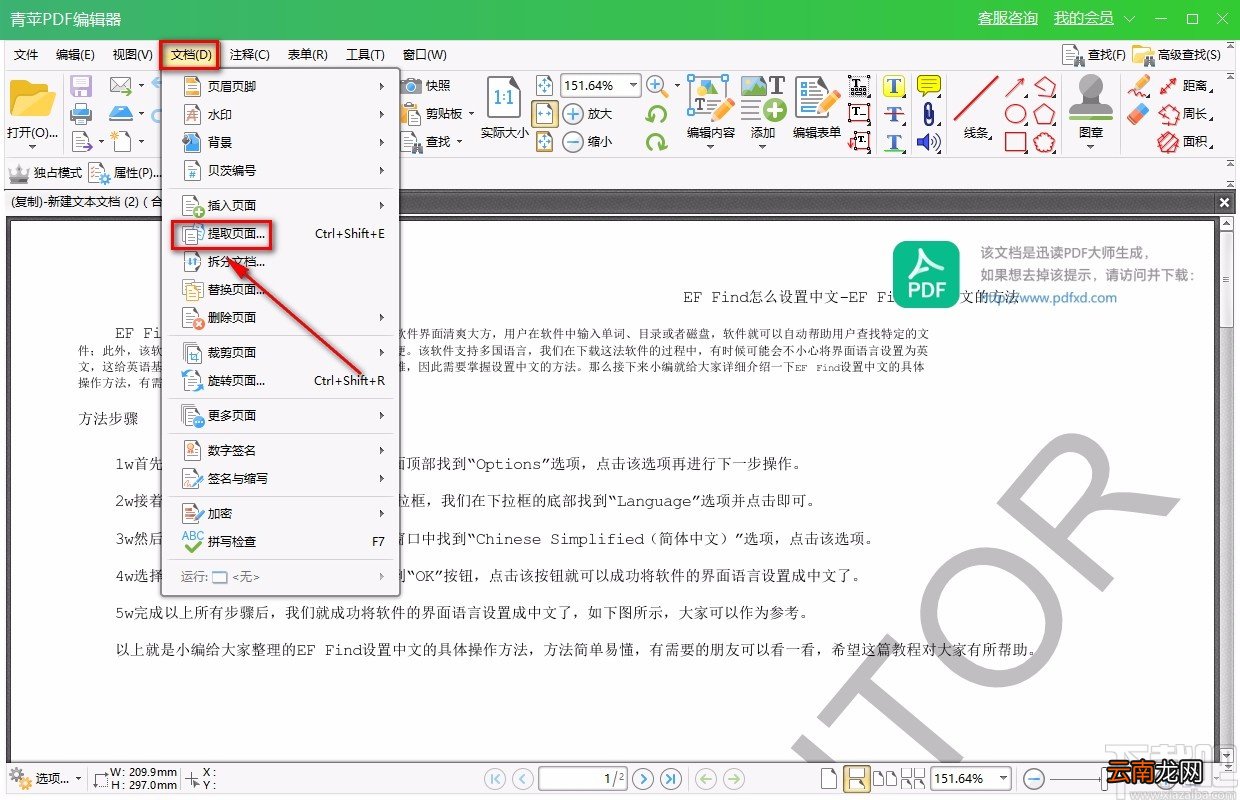Click the Print icon

pyautogui.click(x=81, y=114)
